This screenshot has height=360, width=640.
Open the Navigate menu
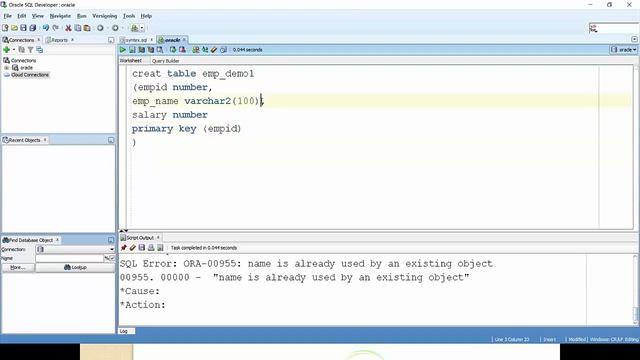click(x=60, y=16)
